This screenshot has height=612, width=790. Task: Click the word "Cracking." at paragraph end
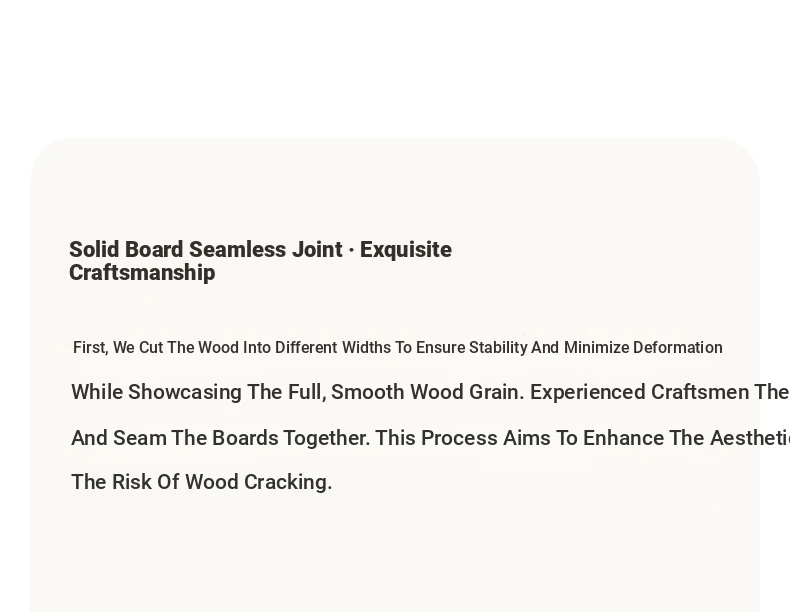288,482
